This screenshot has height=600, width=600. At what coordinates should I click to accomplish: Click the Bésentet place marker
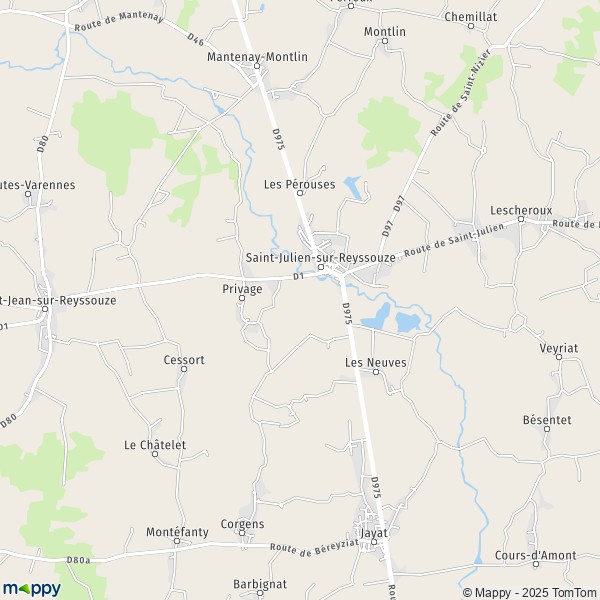tap(547, 429)
